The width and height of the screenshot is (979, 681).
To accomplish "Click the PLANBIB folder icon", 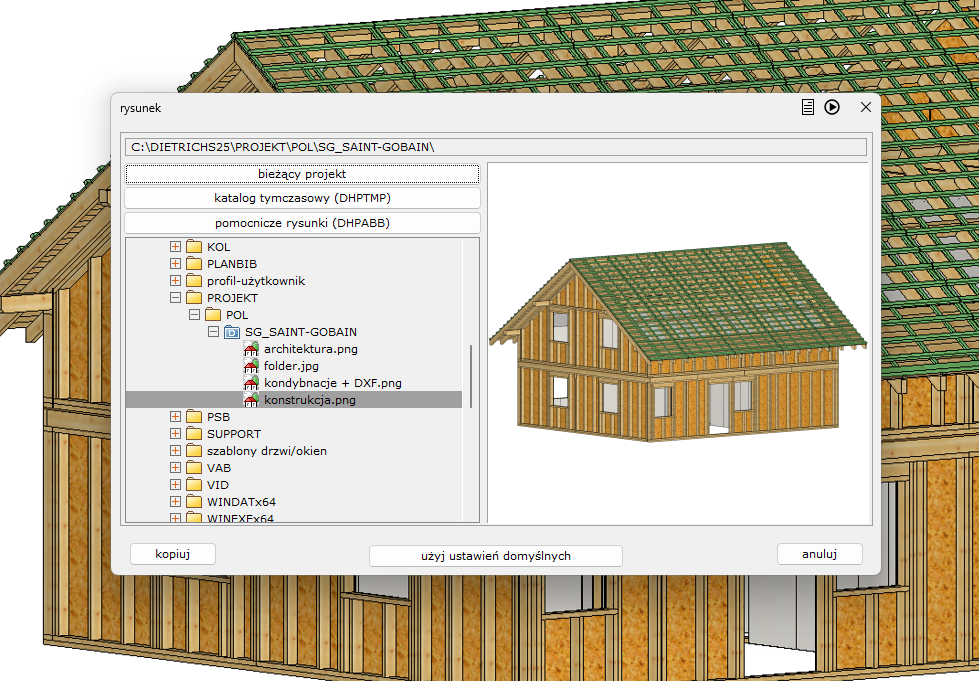I will pyautogui.click(x=194, y=264).
